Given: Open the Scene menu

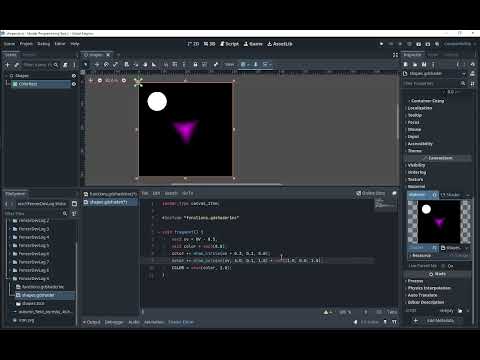Looking at the screenshot, I should pyautogui.click(x=9, y=44).
